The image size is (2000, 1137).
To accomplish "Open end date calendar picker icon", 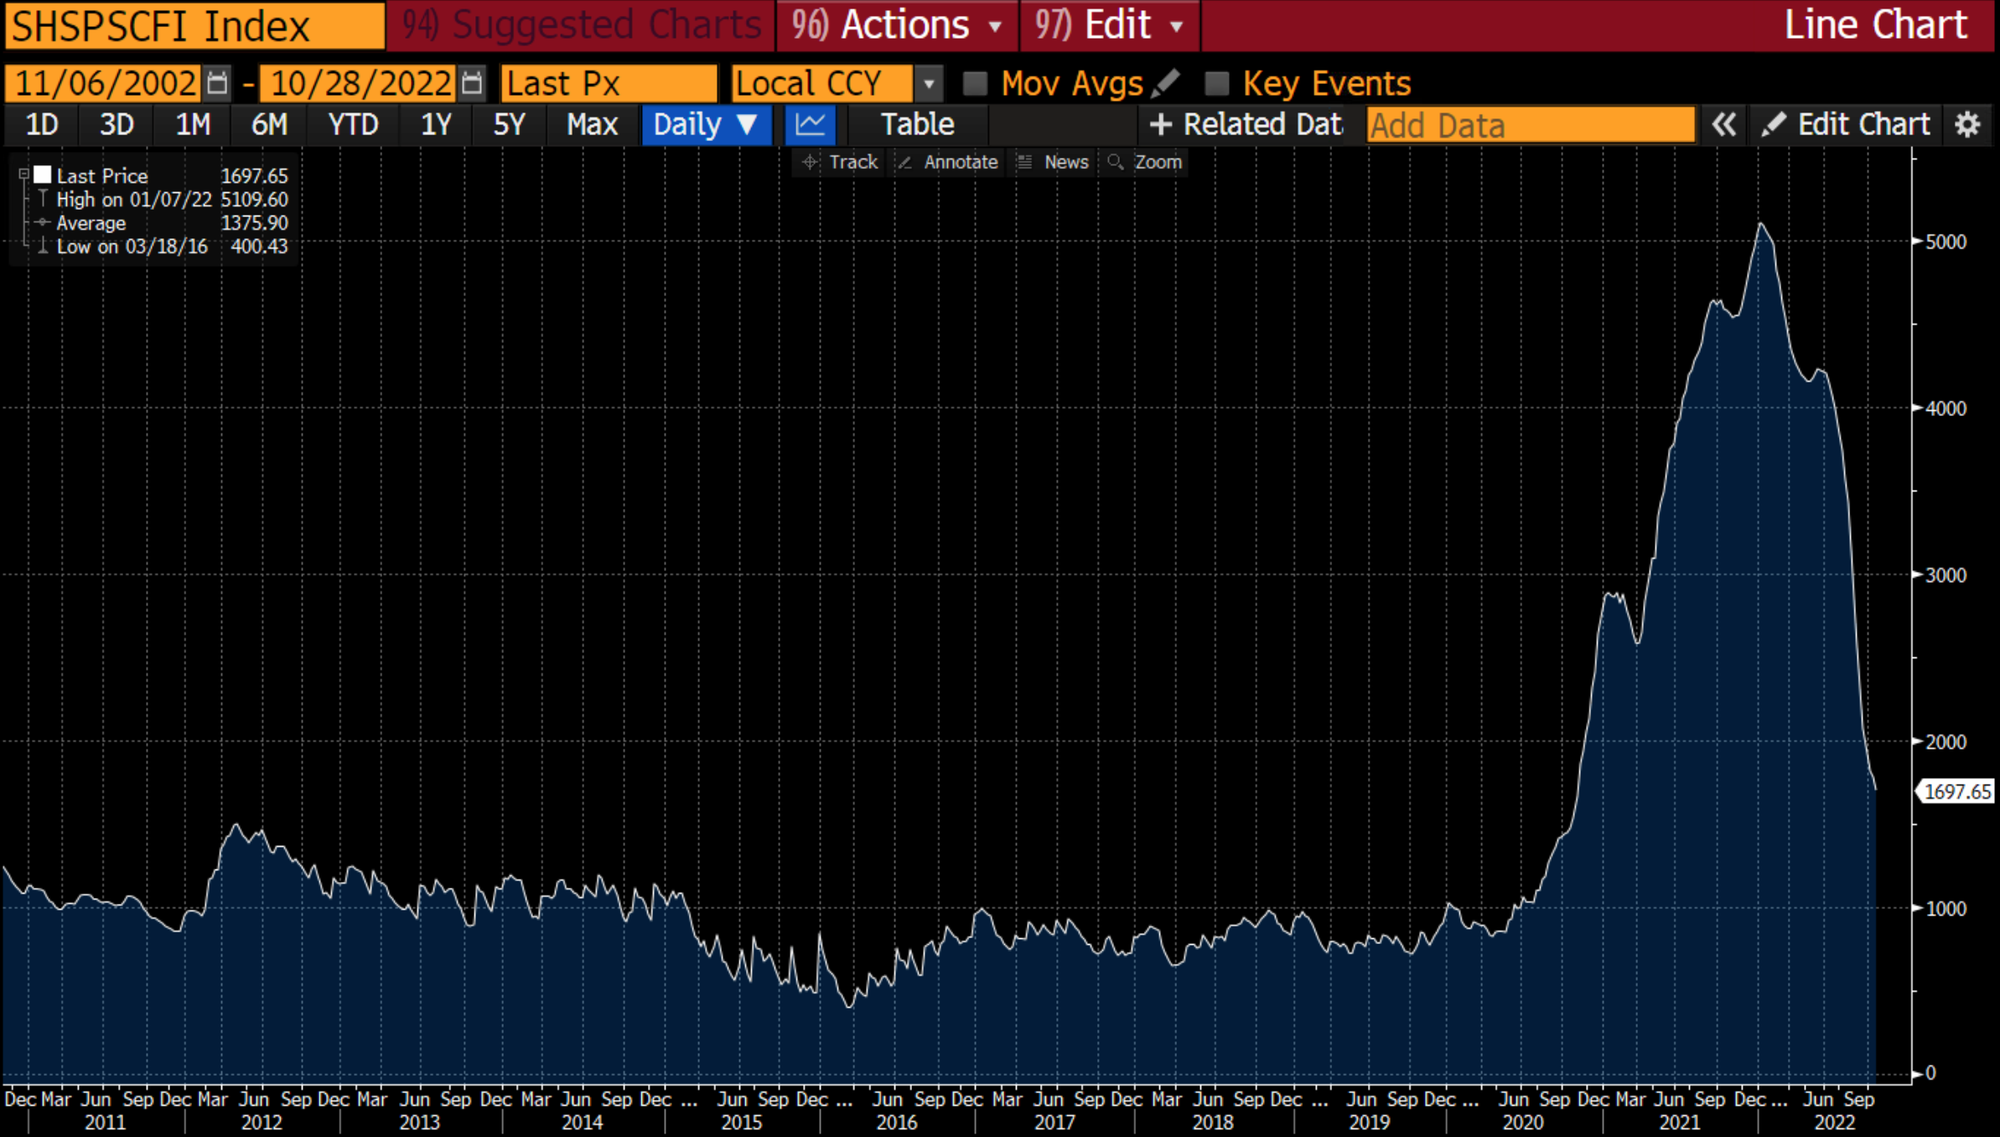I will (x=472, y=83).
